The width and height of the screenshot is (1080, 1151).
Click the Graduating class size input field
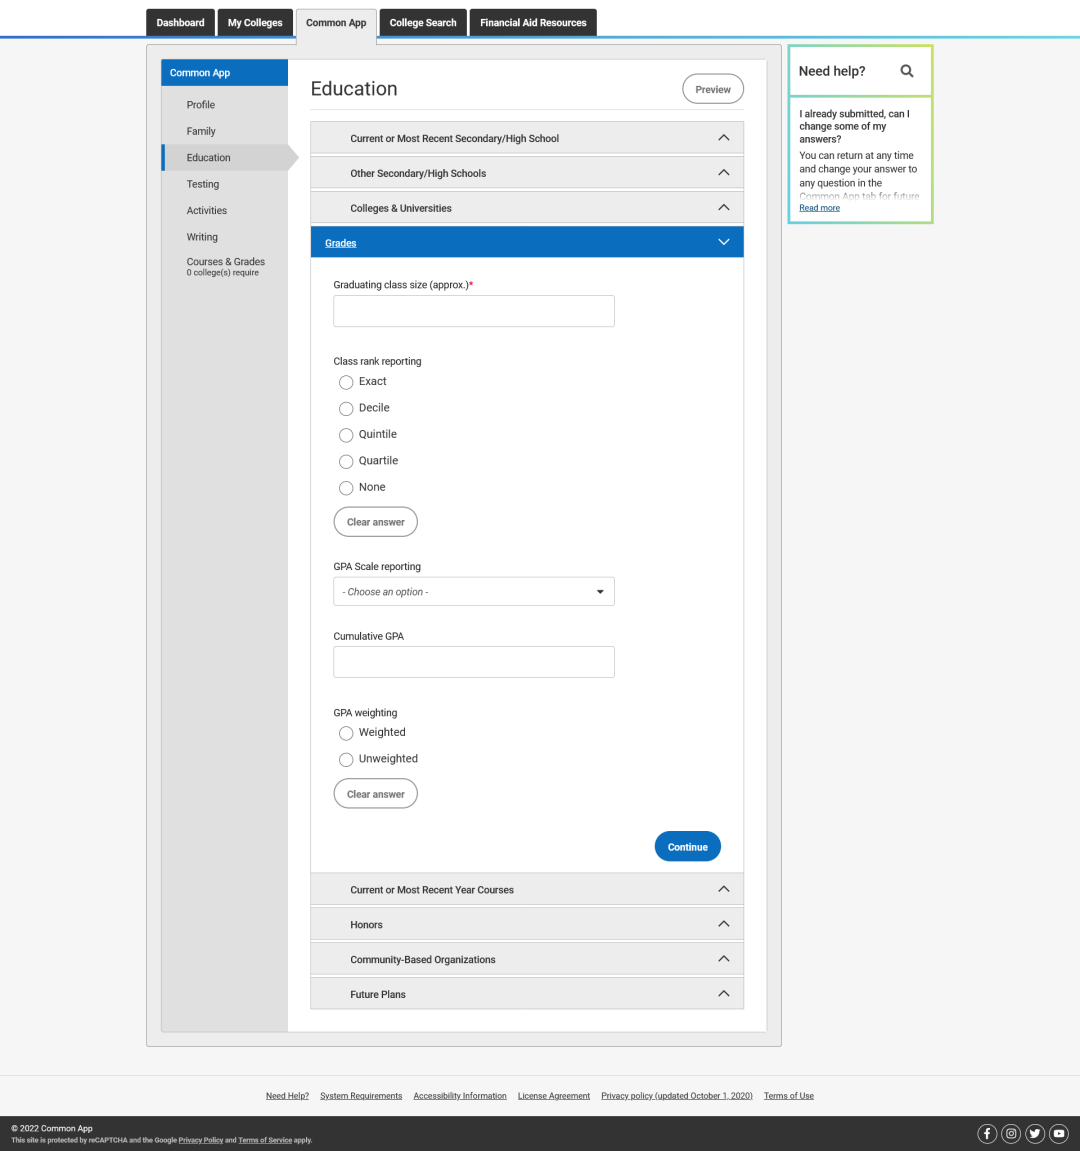pyautogui.click(x=474, y=311)
